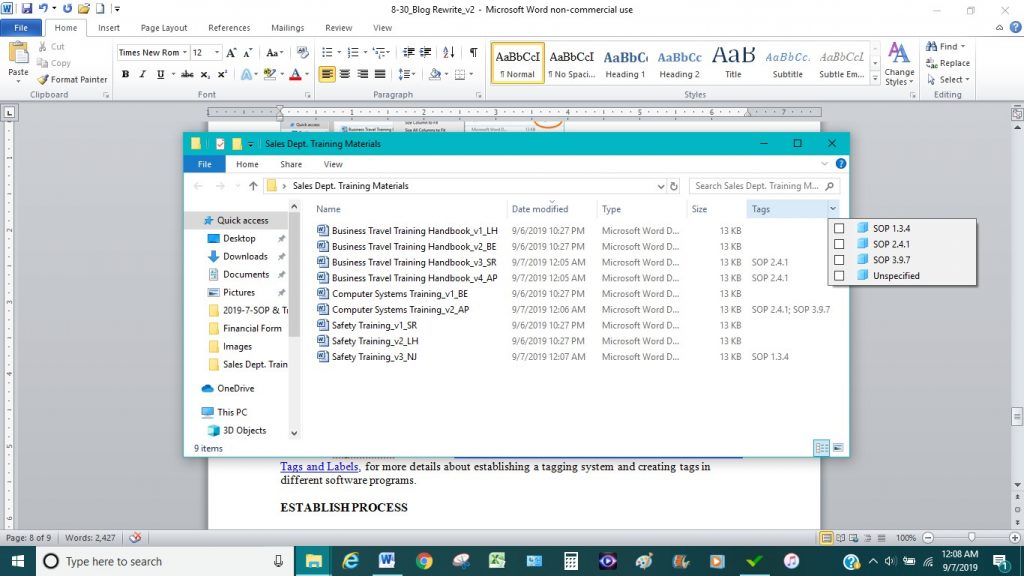The width and height of the screenshot is (1024, 576).
Task: Open Explorer help question mark icon
Action: click(x=840, y=164)
